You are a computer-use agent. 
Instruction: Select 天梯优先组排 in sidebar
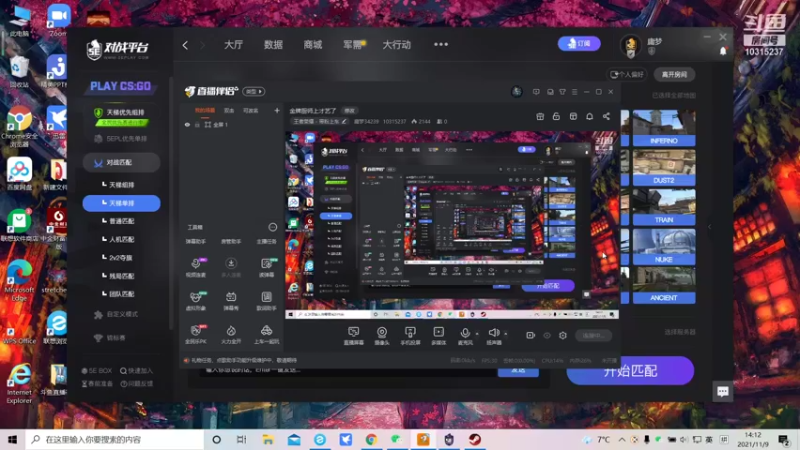point(121,116)
